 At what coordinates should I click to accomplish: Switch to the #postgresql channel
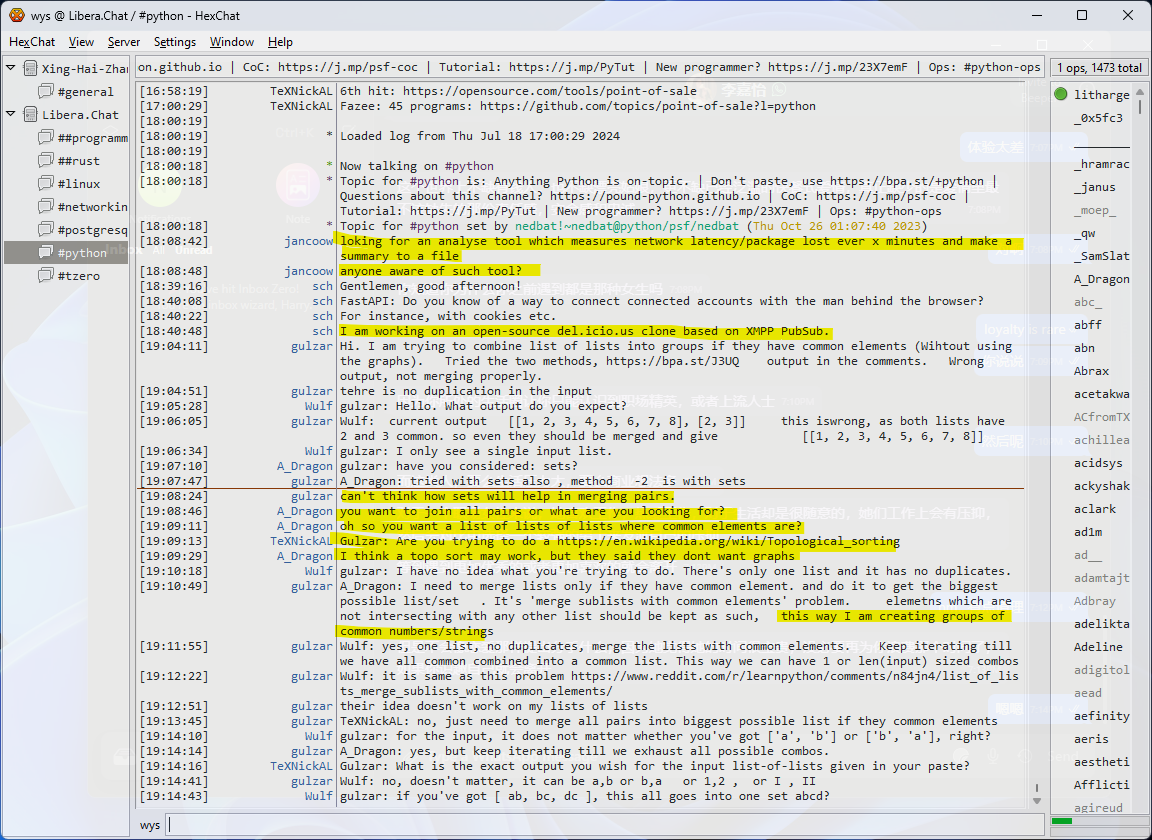click(92, 230)
